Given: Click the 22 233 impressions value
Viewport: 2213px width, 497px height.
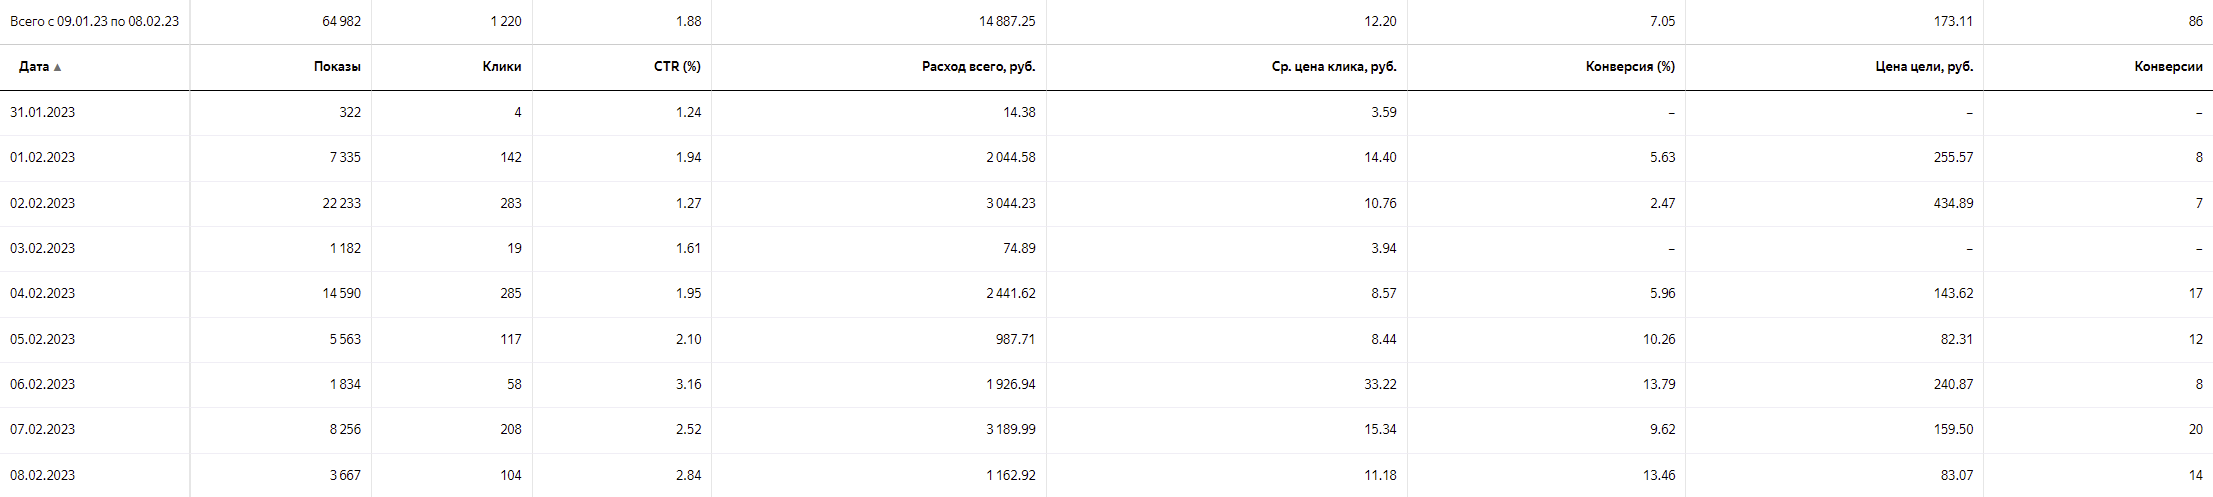Looking at the screenshot, I should pos(341,203).
